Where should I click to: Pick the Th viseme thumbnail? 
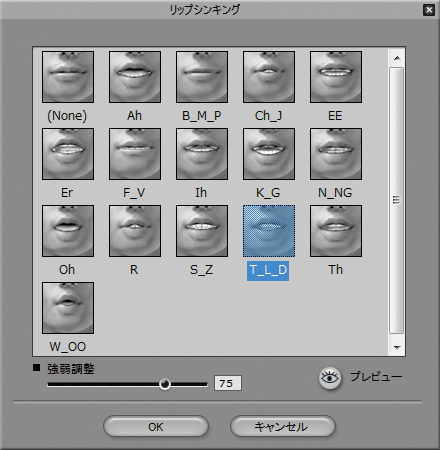point(336,231)
